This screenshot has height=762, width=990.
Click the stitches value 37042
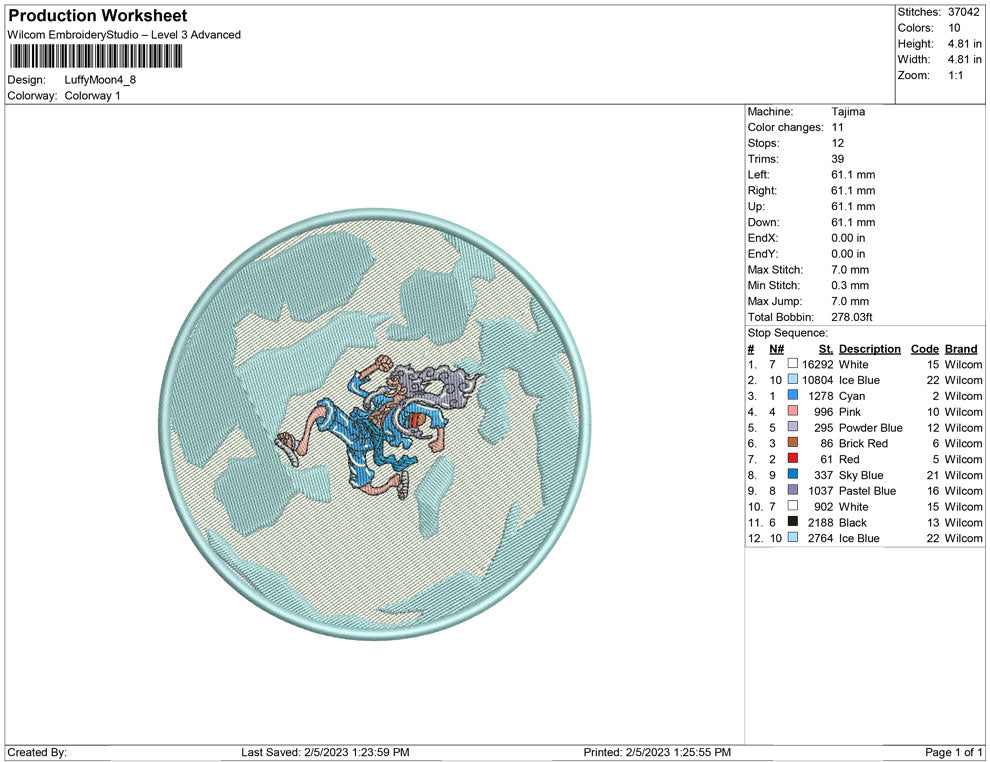[x=966, y=12]
